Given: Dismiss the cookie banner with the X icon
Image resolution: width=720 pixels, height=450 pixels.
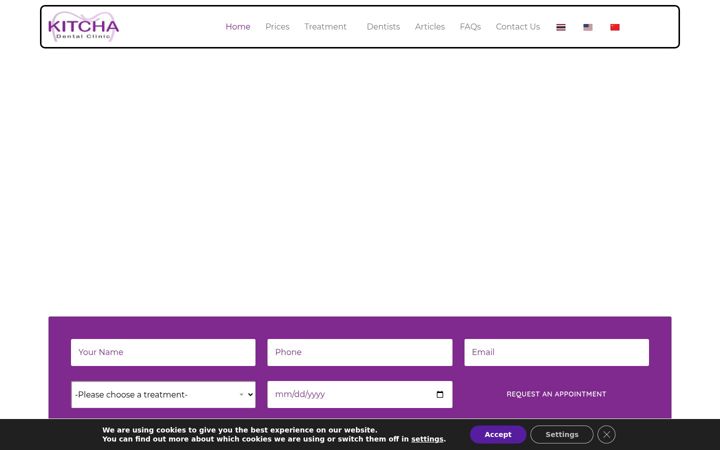Looking at the screenshot, I should pyautogui.click(x=607, y=434).
